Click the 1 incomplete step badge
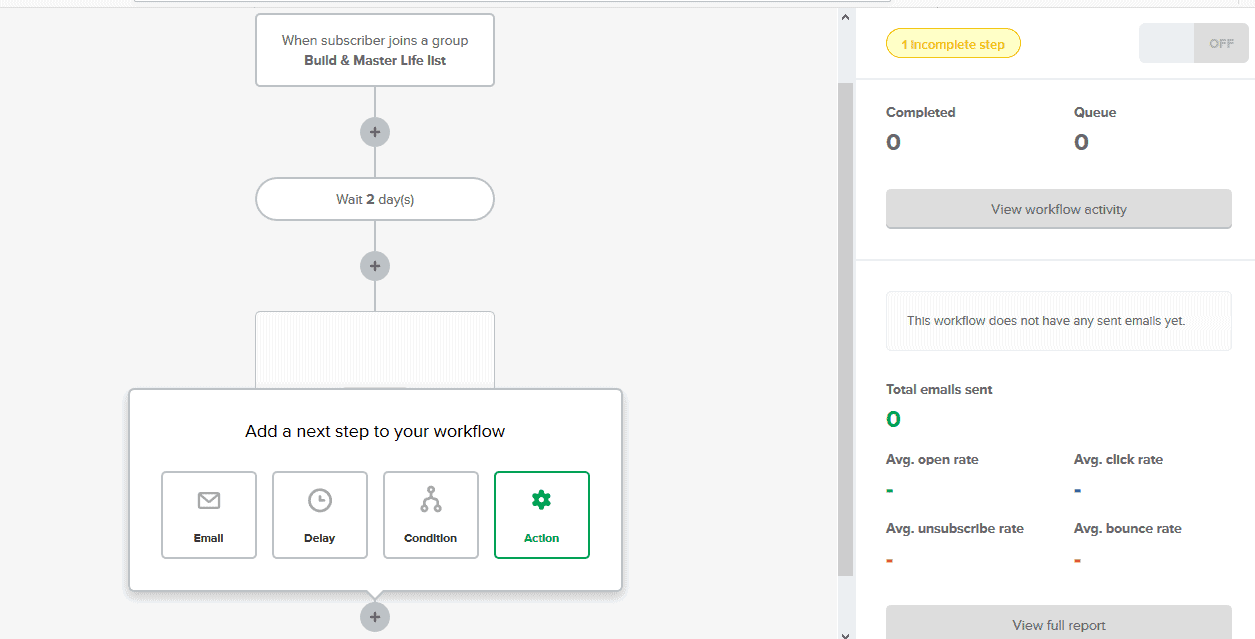Viewport: 1255px width, 639px height. click(x=953, y=43)
